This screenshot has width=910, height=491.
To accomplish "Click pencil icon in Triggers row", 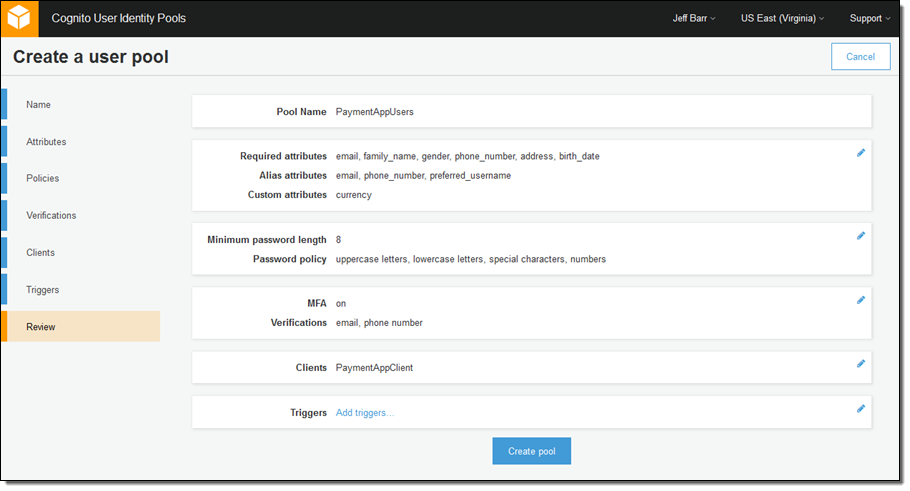I will coord(860,408).
